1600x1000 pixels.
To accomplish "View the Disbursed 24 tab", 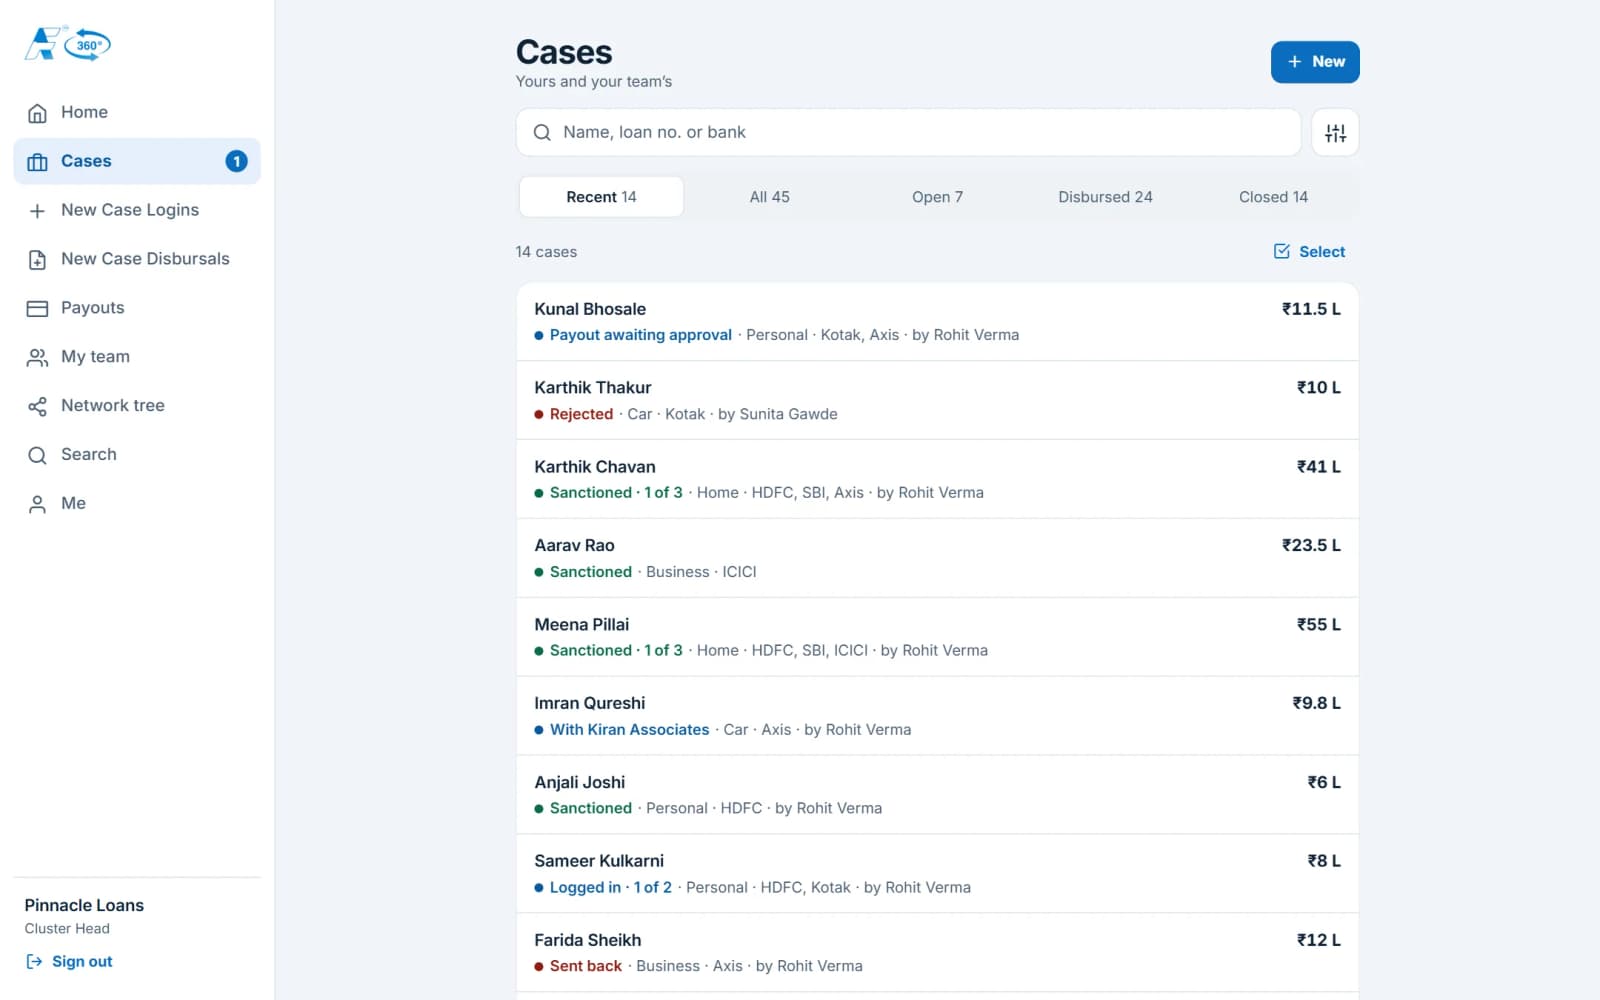I will (x=1105, y=197).
